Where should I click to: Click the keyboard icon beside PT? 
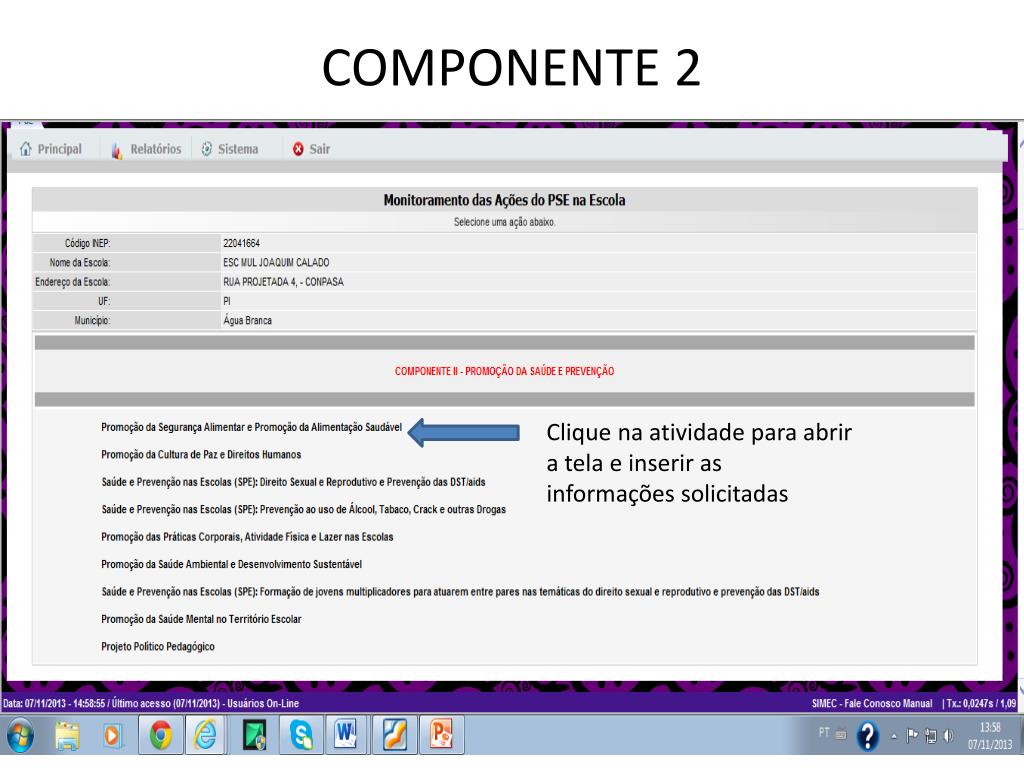pos(841,734)
